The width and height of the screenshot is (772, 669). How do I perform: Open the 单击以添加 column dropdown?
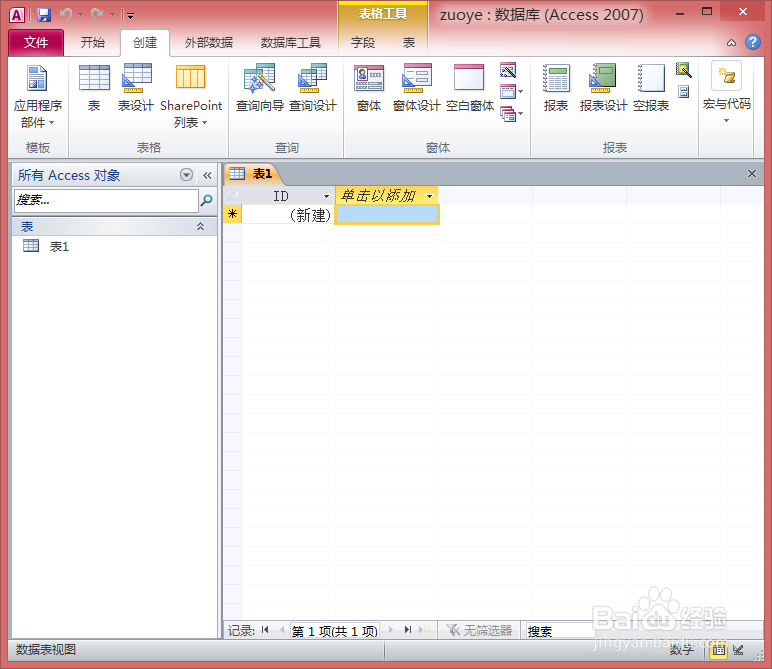(x=429, y=196)
